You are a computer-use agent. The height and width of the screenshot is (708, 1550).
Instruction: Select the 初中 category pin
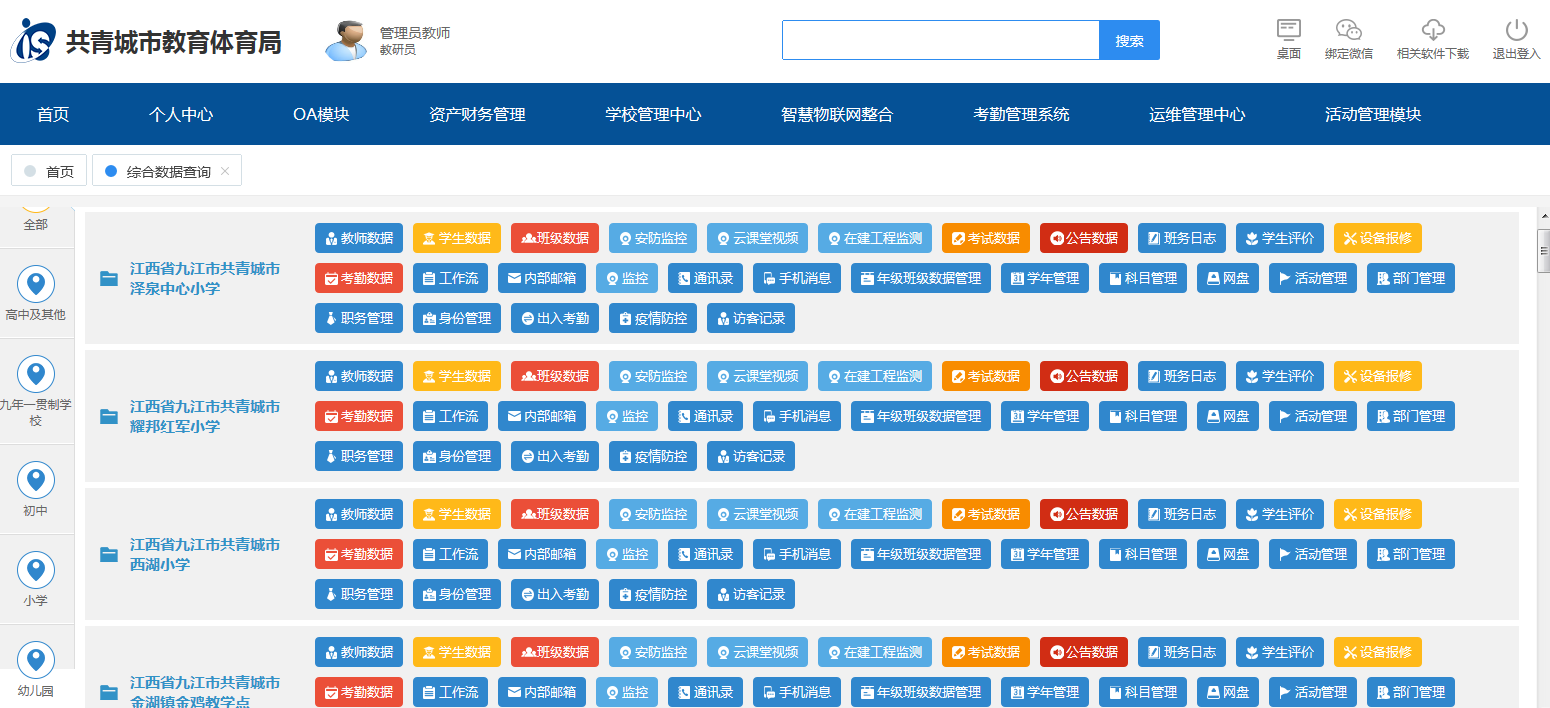[x=37, y=480]
